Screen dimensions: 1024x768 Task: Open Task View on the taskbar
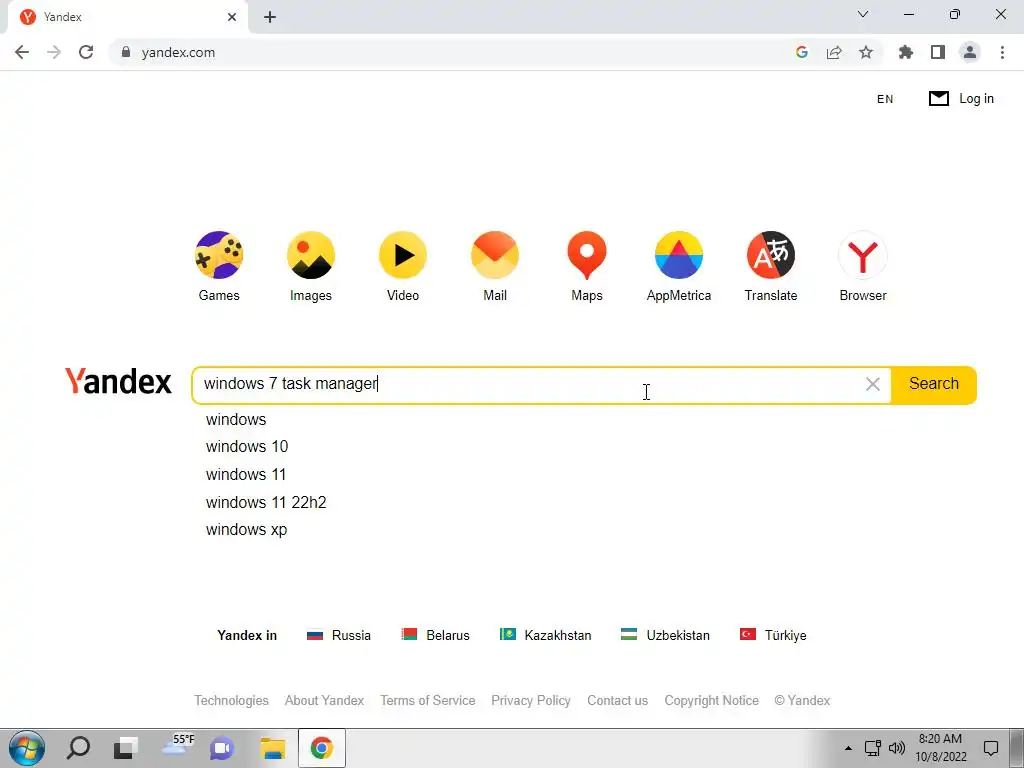126,748
